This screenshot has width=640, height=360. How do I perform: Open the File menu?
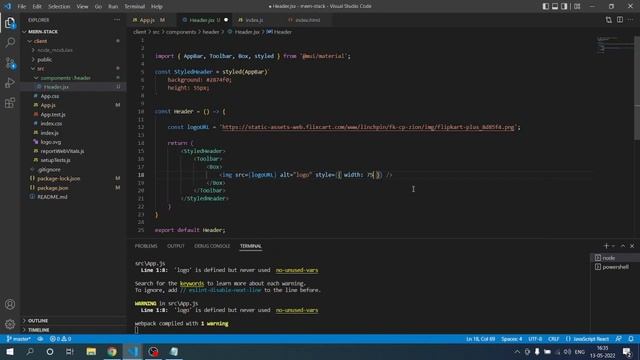pyautogui.click(x=22, y=6)
